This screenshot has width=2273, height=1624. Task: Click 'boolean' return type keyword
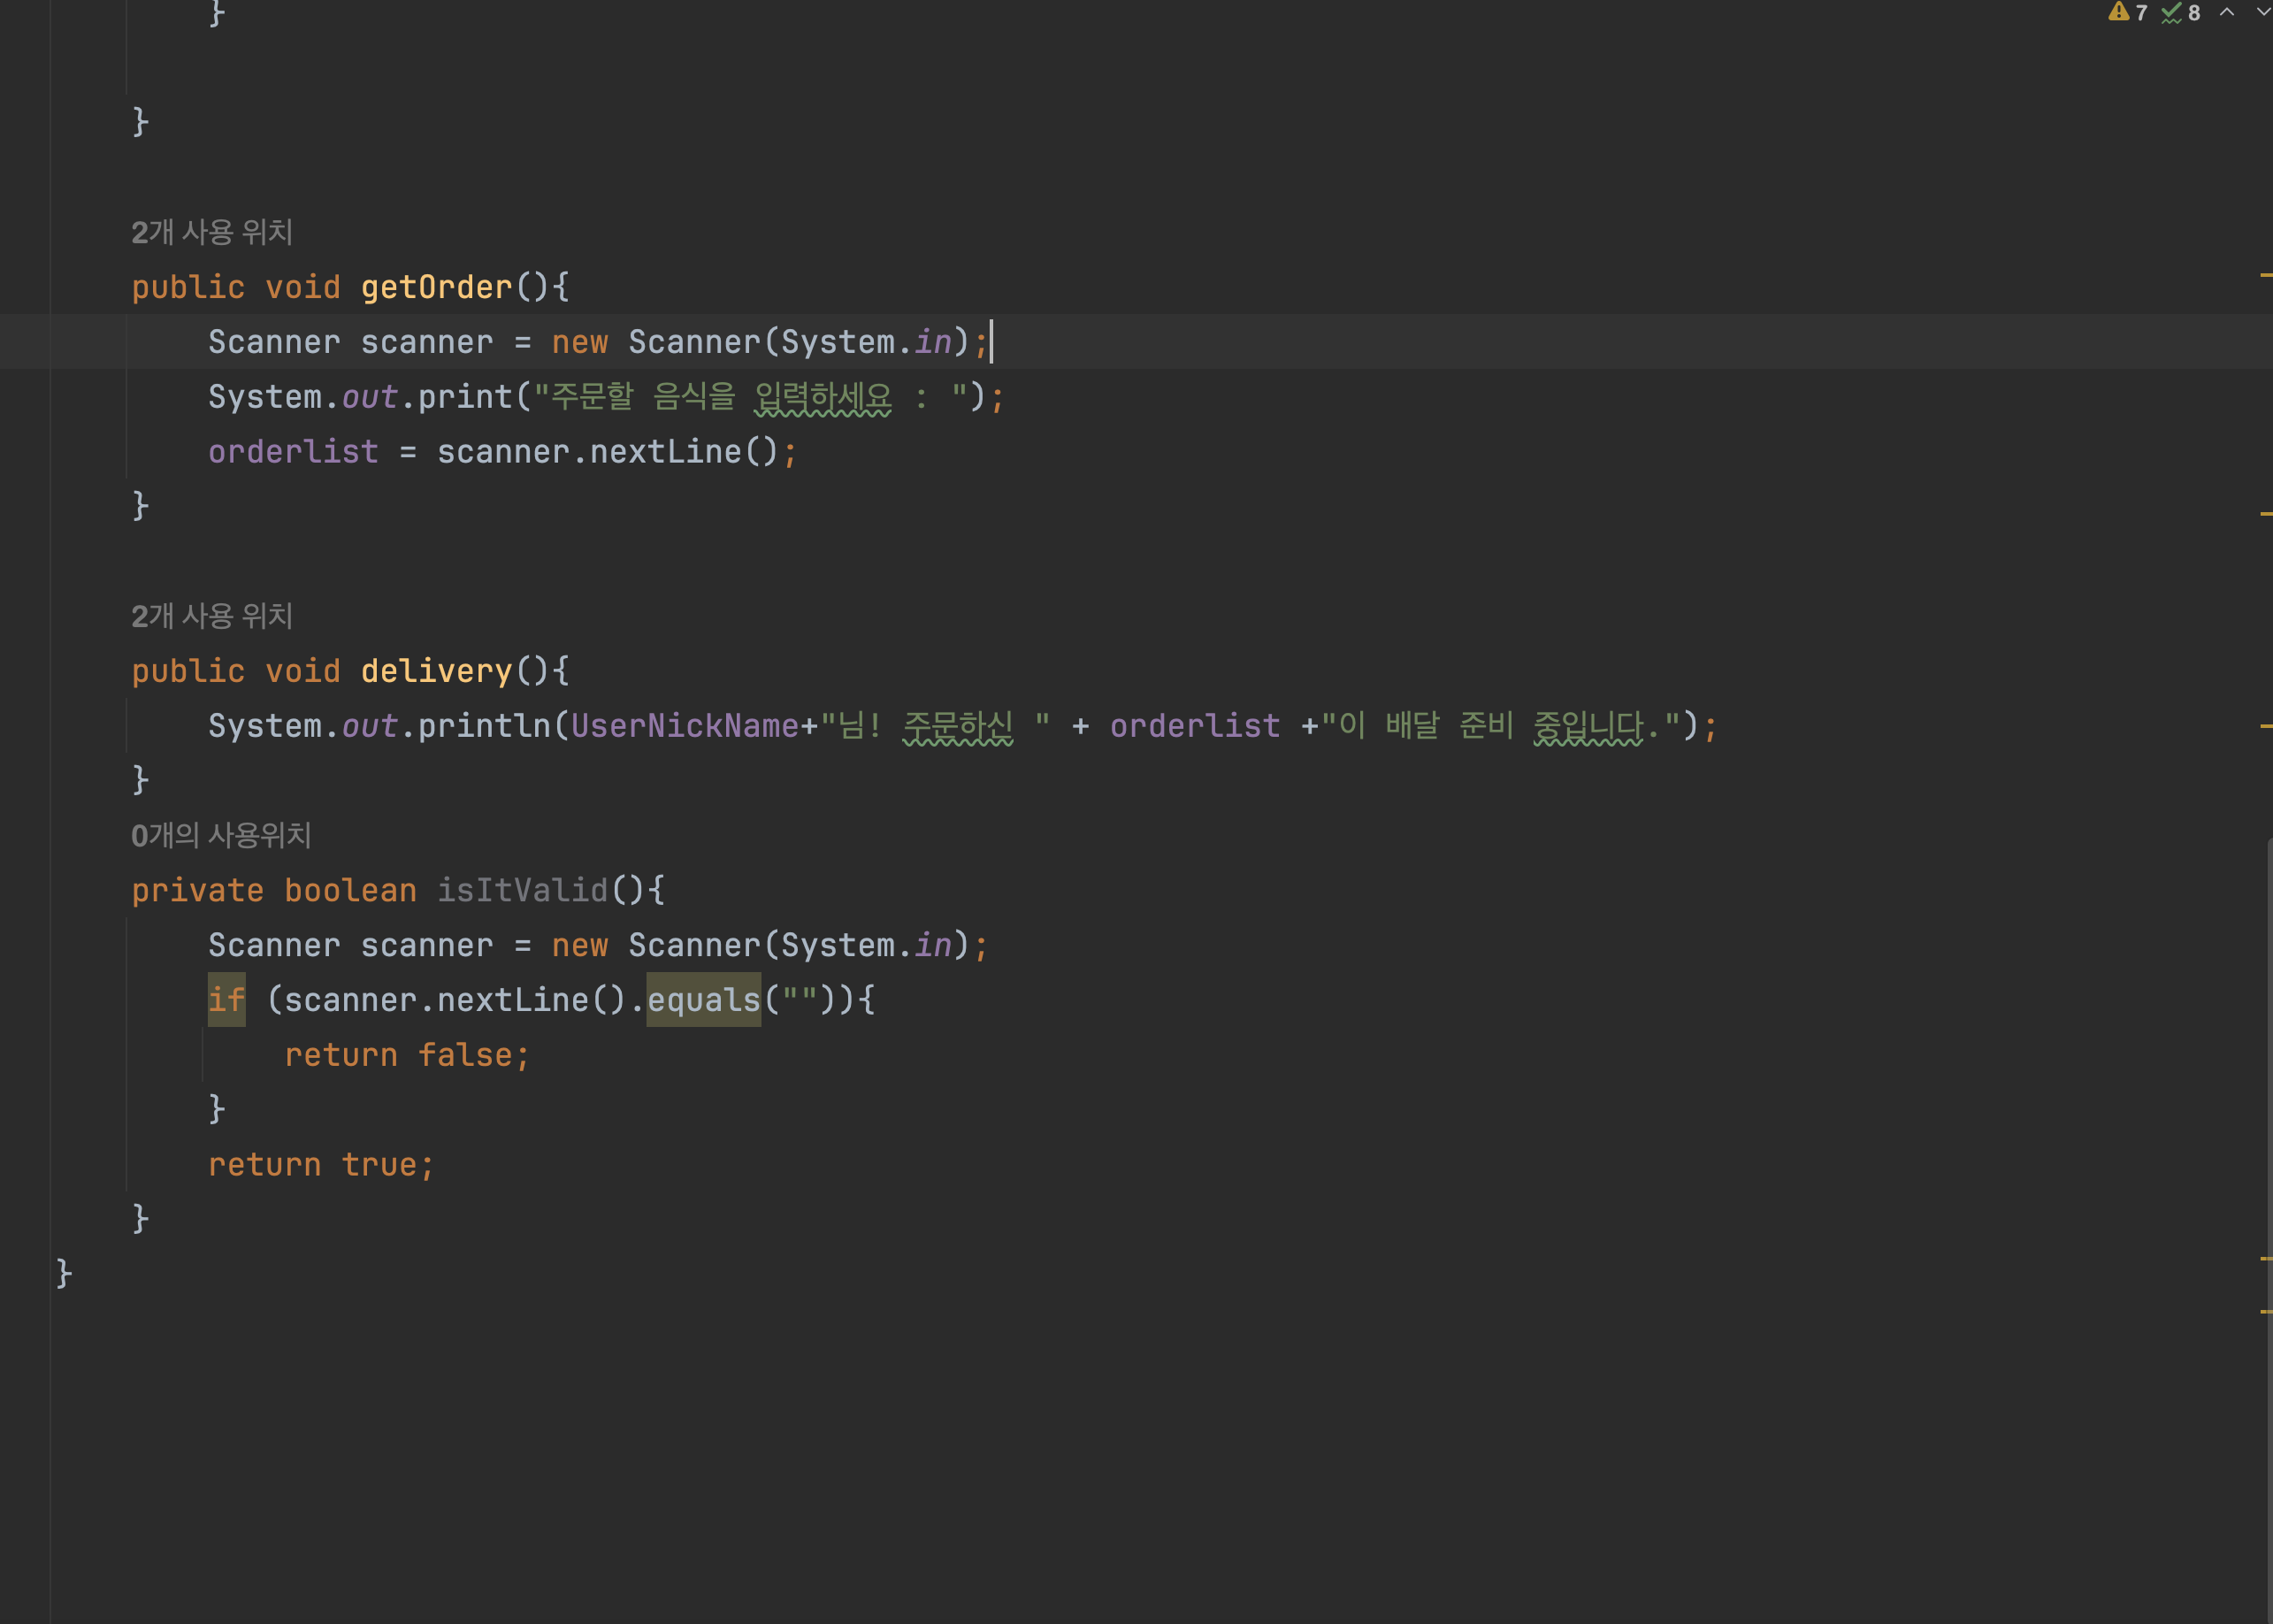tap(350, 890)
